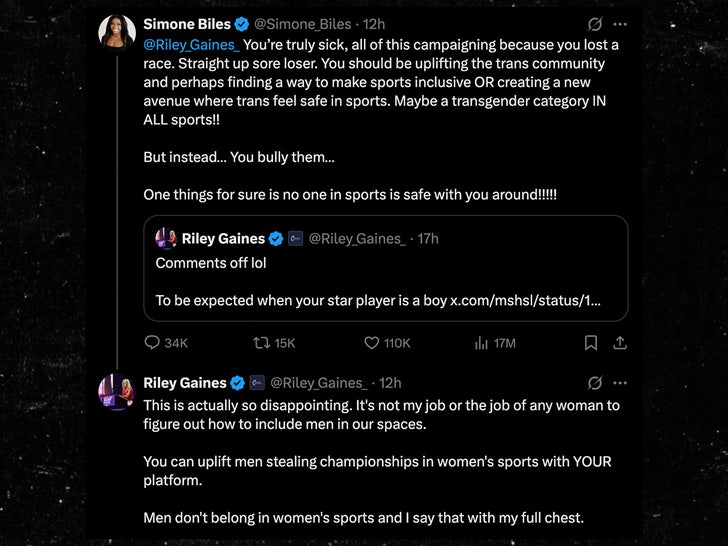Open Simone Biles' profile picture
The height and width of the screenshot is (546, 728).
point(117,31)
